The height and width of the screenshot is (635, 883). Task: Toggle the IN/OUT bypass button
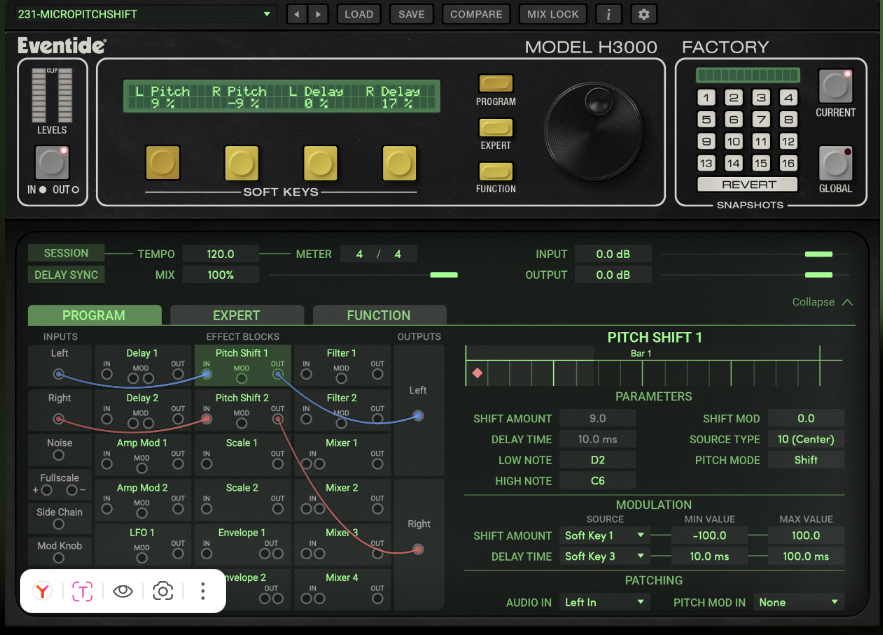click(x=52, y=163)
